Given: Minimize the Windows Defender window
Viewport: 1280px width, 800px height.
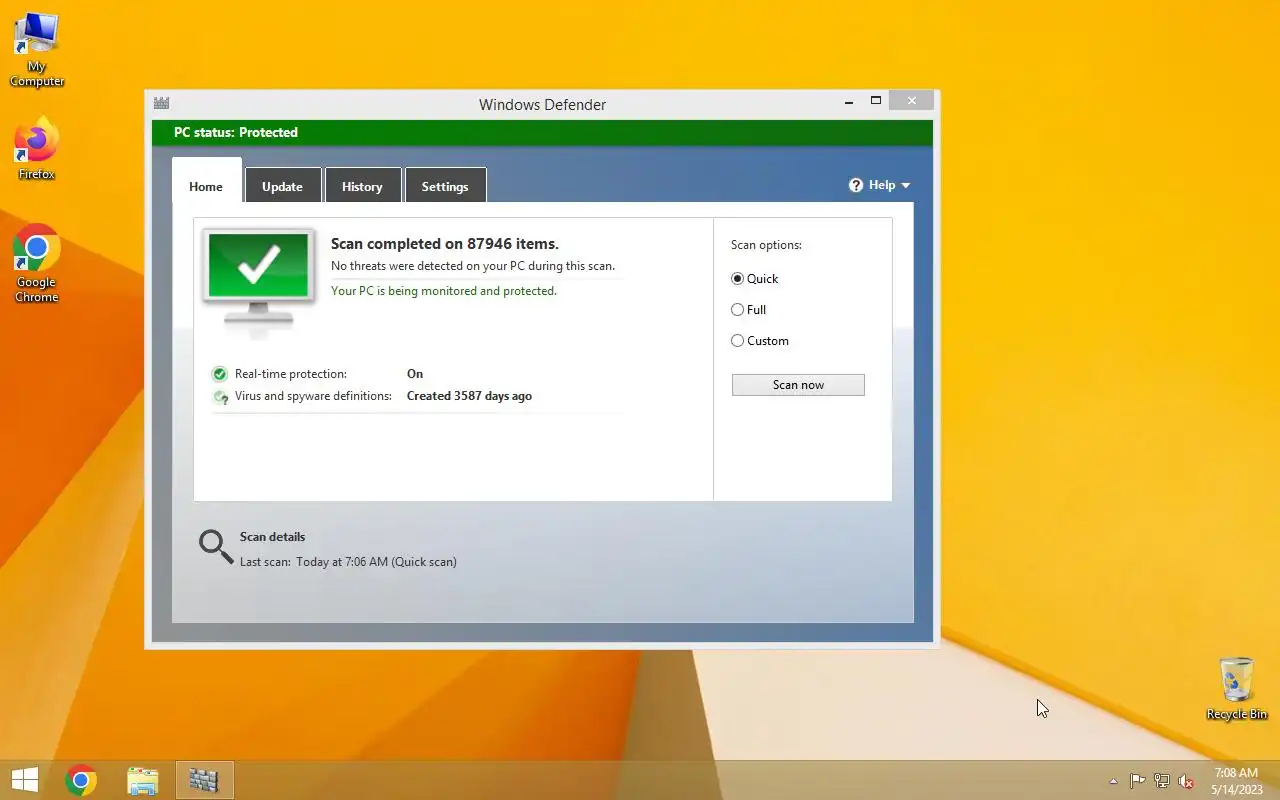Looking at the screenshot, I should (x=849, y=101).
